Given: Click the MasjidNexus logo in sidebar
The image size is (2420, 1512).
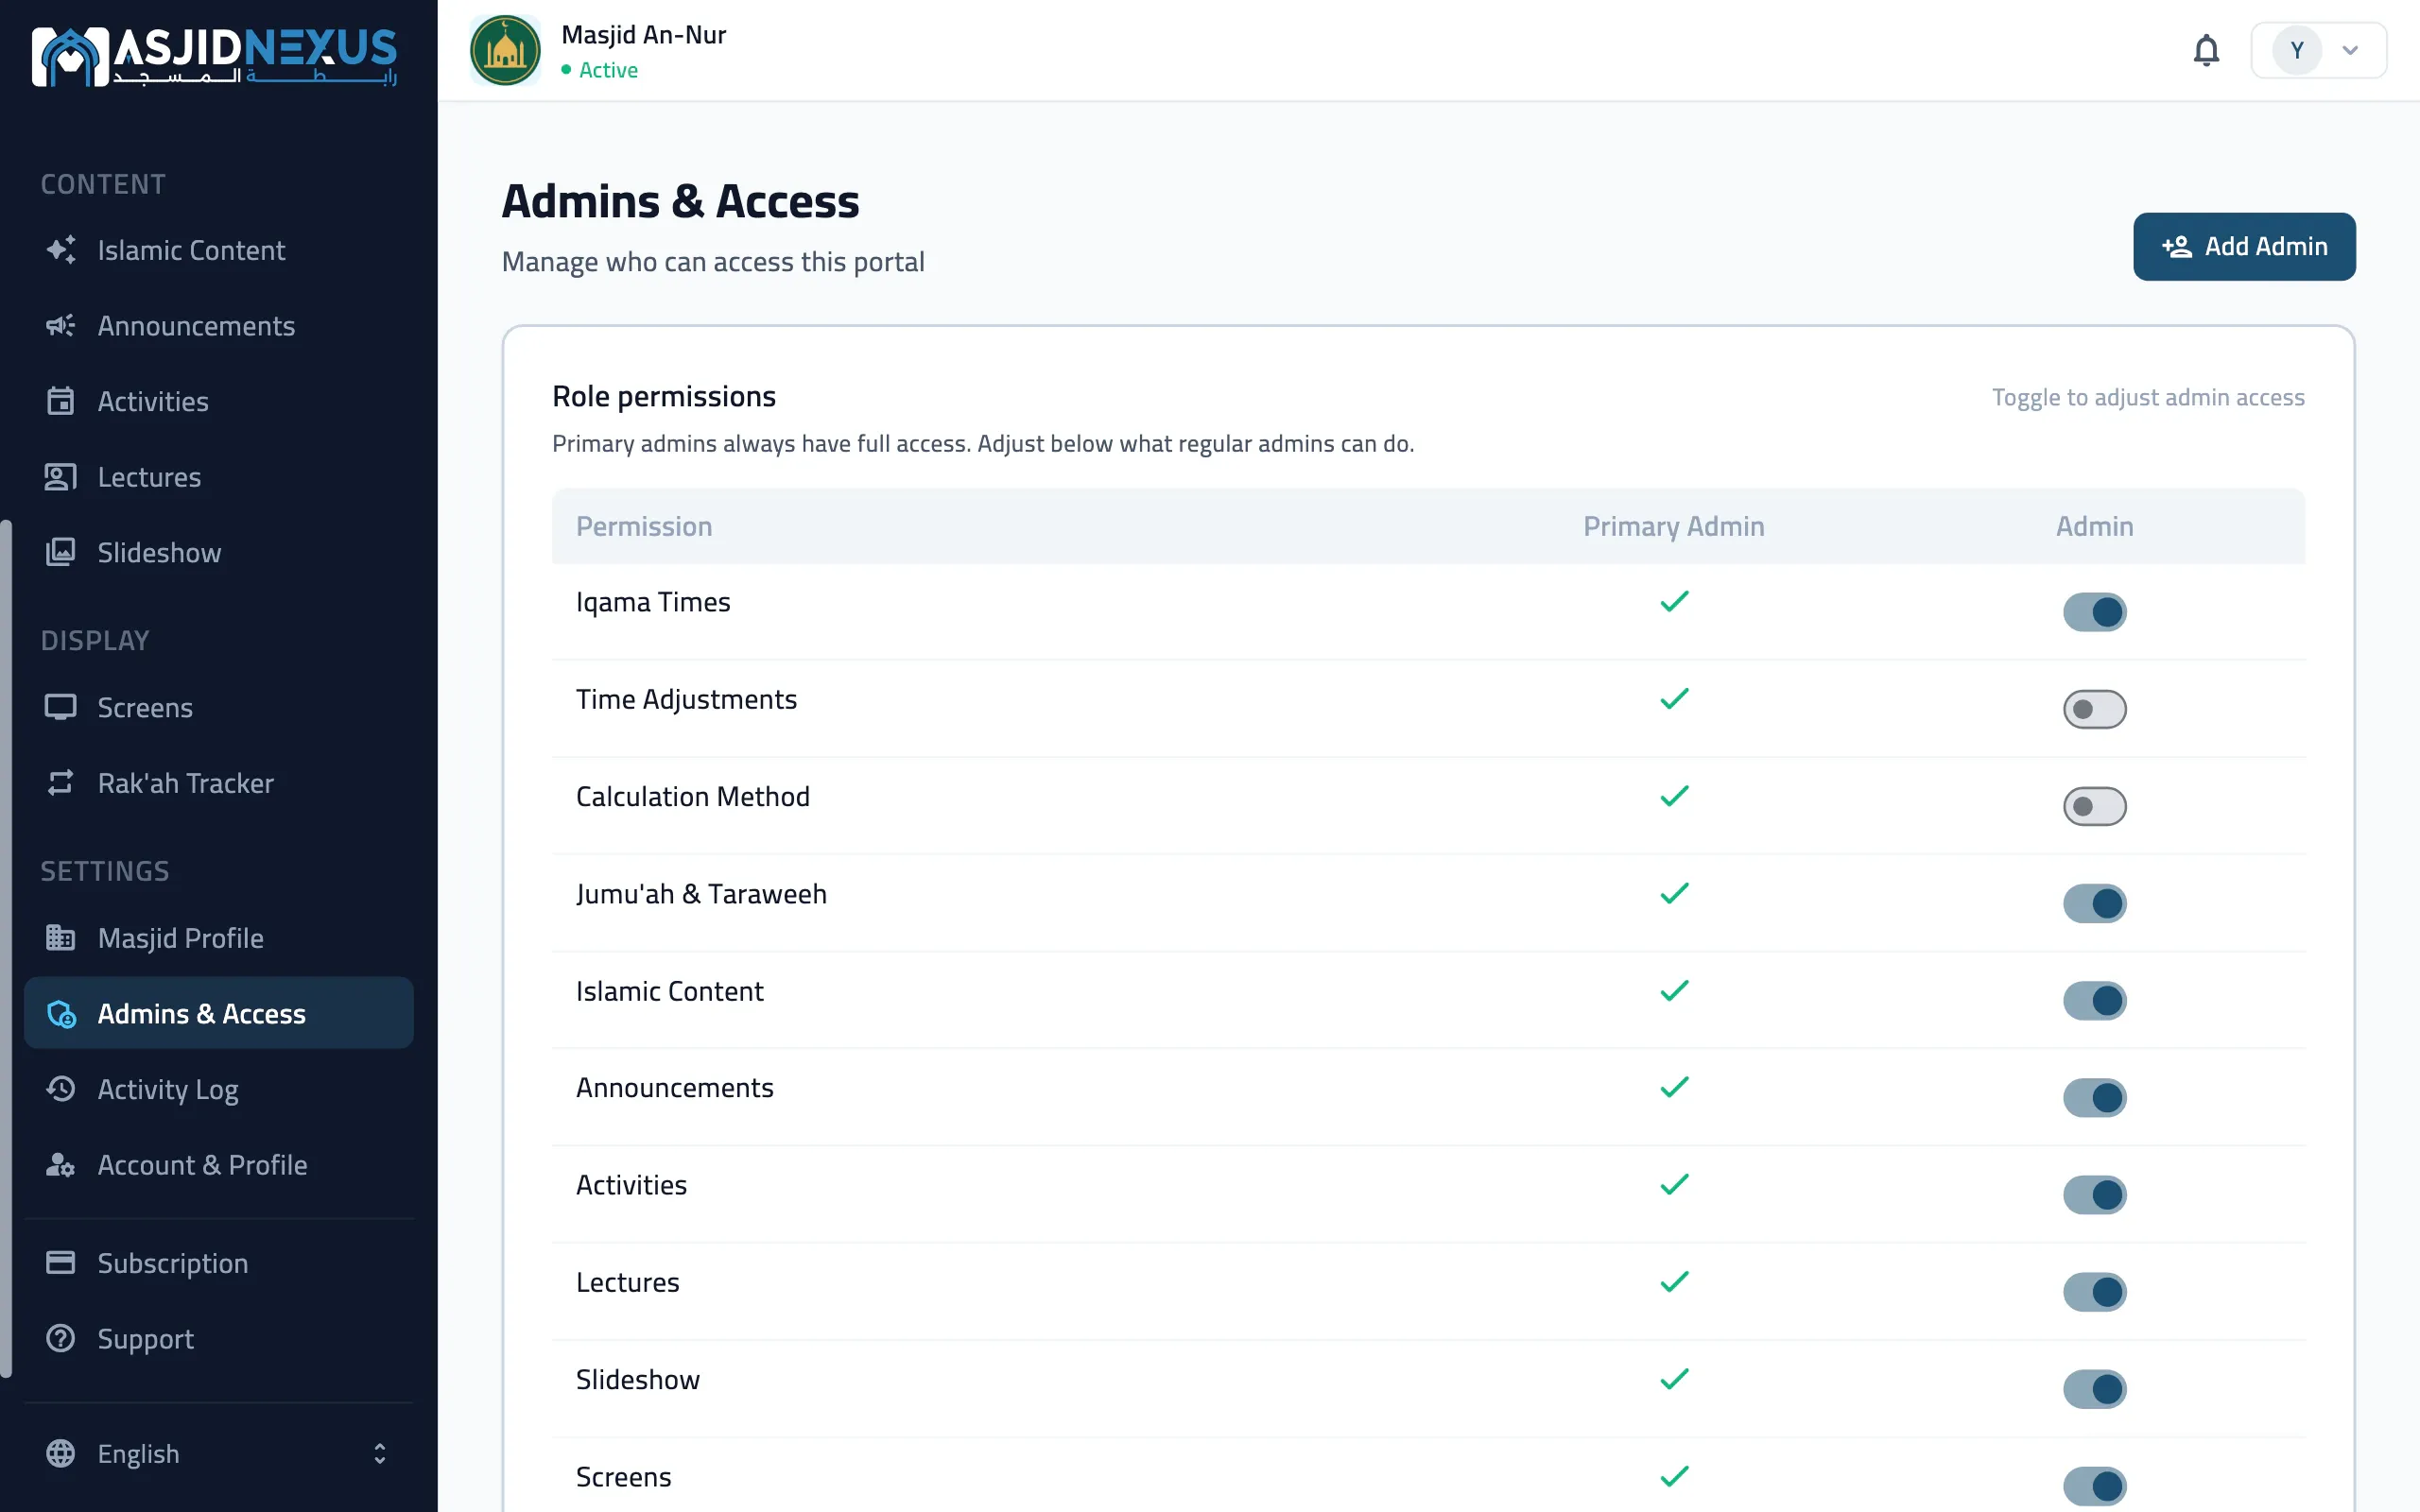Looking at the screenshot, I should pyautogui.click(x=214, y=56).
